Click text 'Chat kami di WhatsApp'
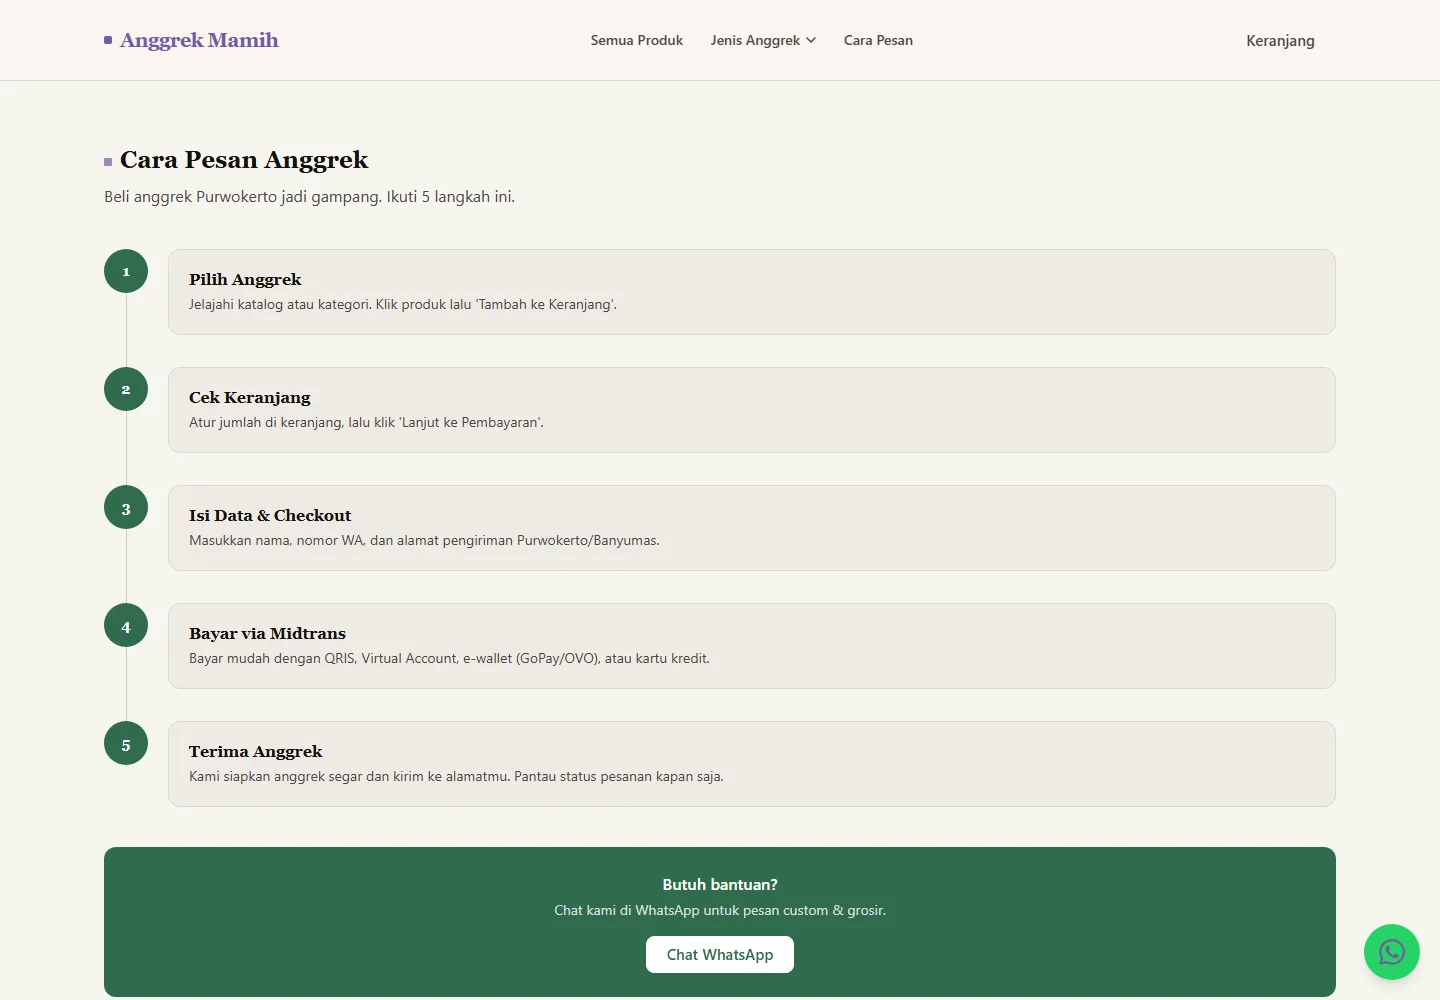 tap(627, 910)
